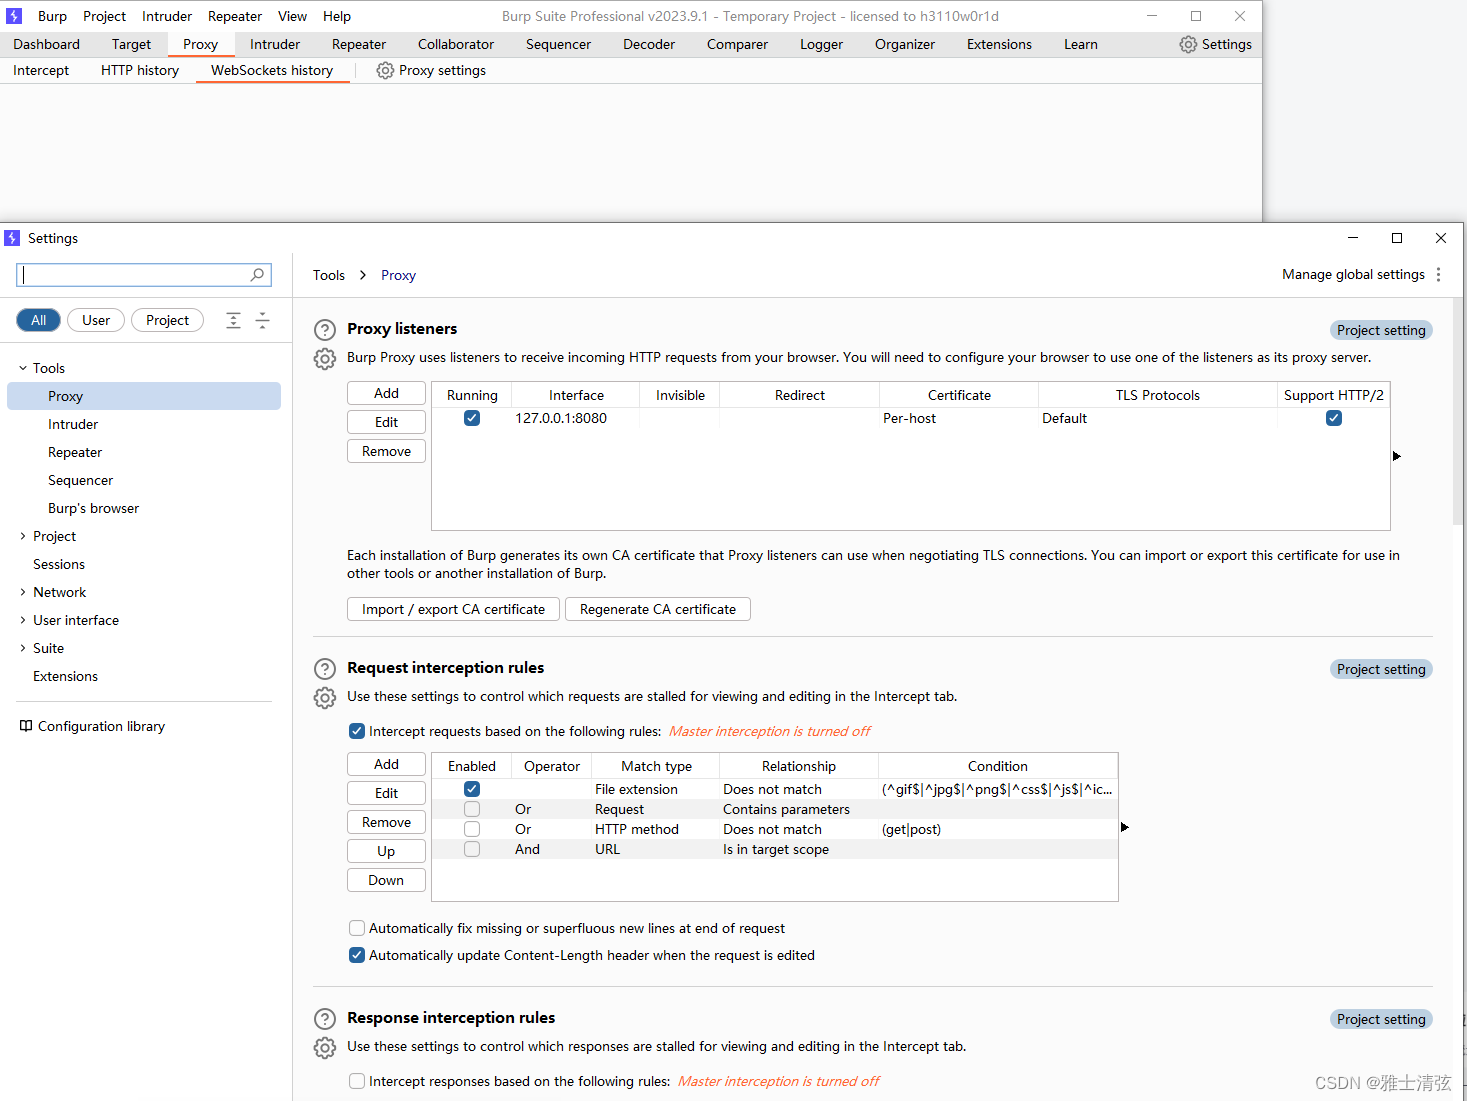Image resolution: width=1467 pixels, height=1101 pixels.
Task: Click the gear icon under Response interception rules
Action: (325, 1047)
